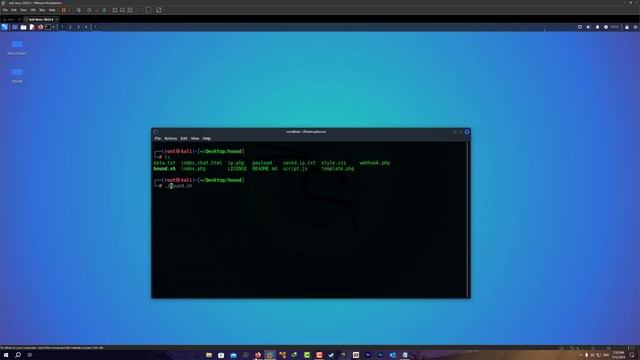The image size is (640, 360).
Task: Click webhook.php in the terminal output
Action: click(375, 163)
